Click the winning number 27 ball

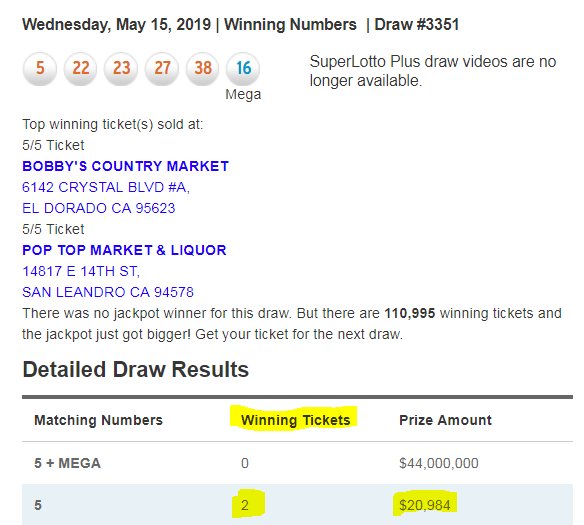coord(162,69)
